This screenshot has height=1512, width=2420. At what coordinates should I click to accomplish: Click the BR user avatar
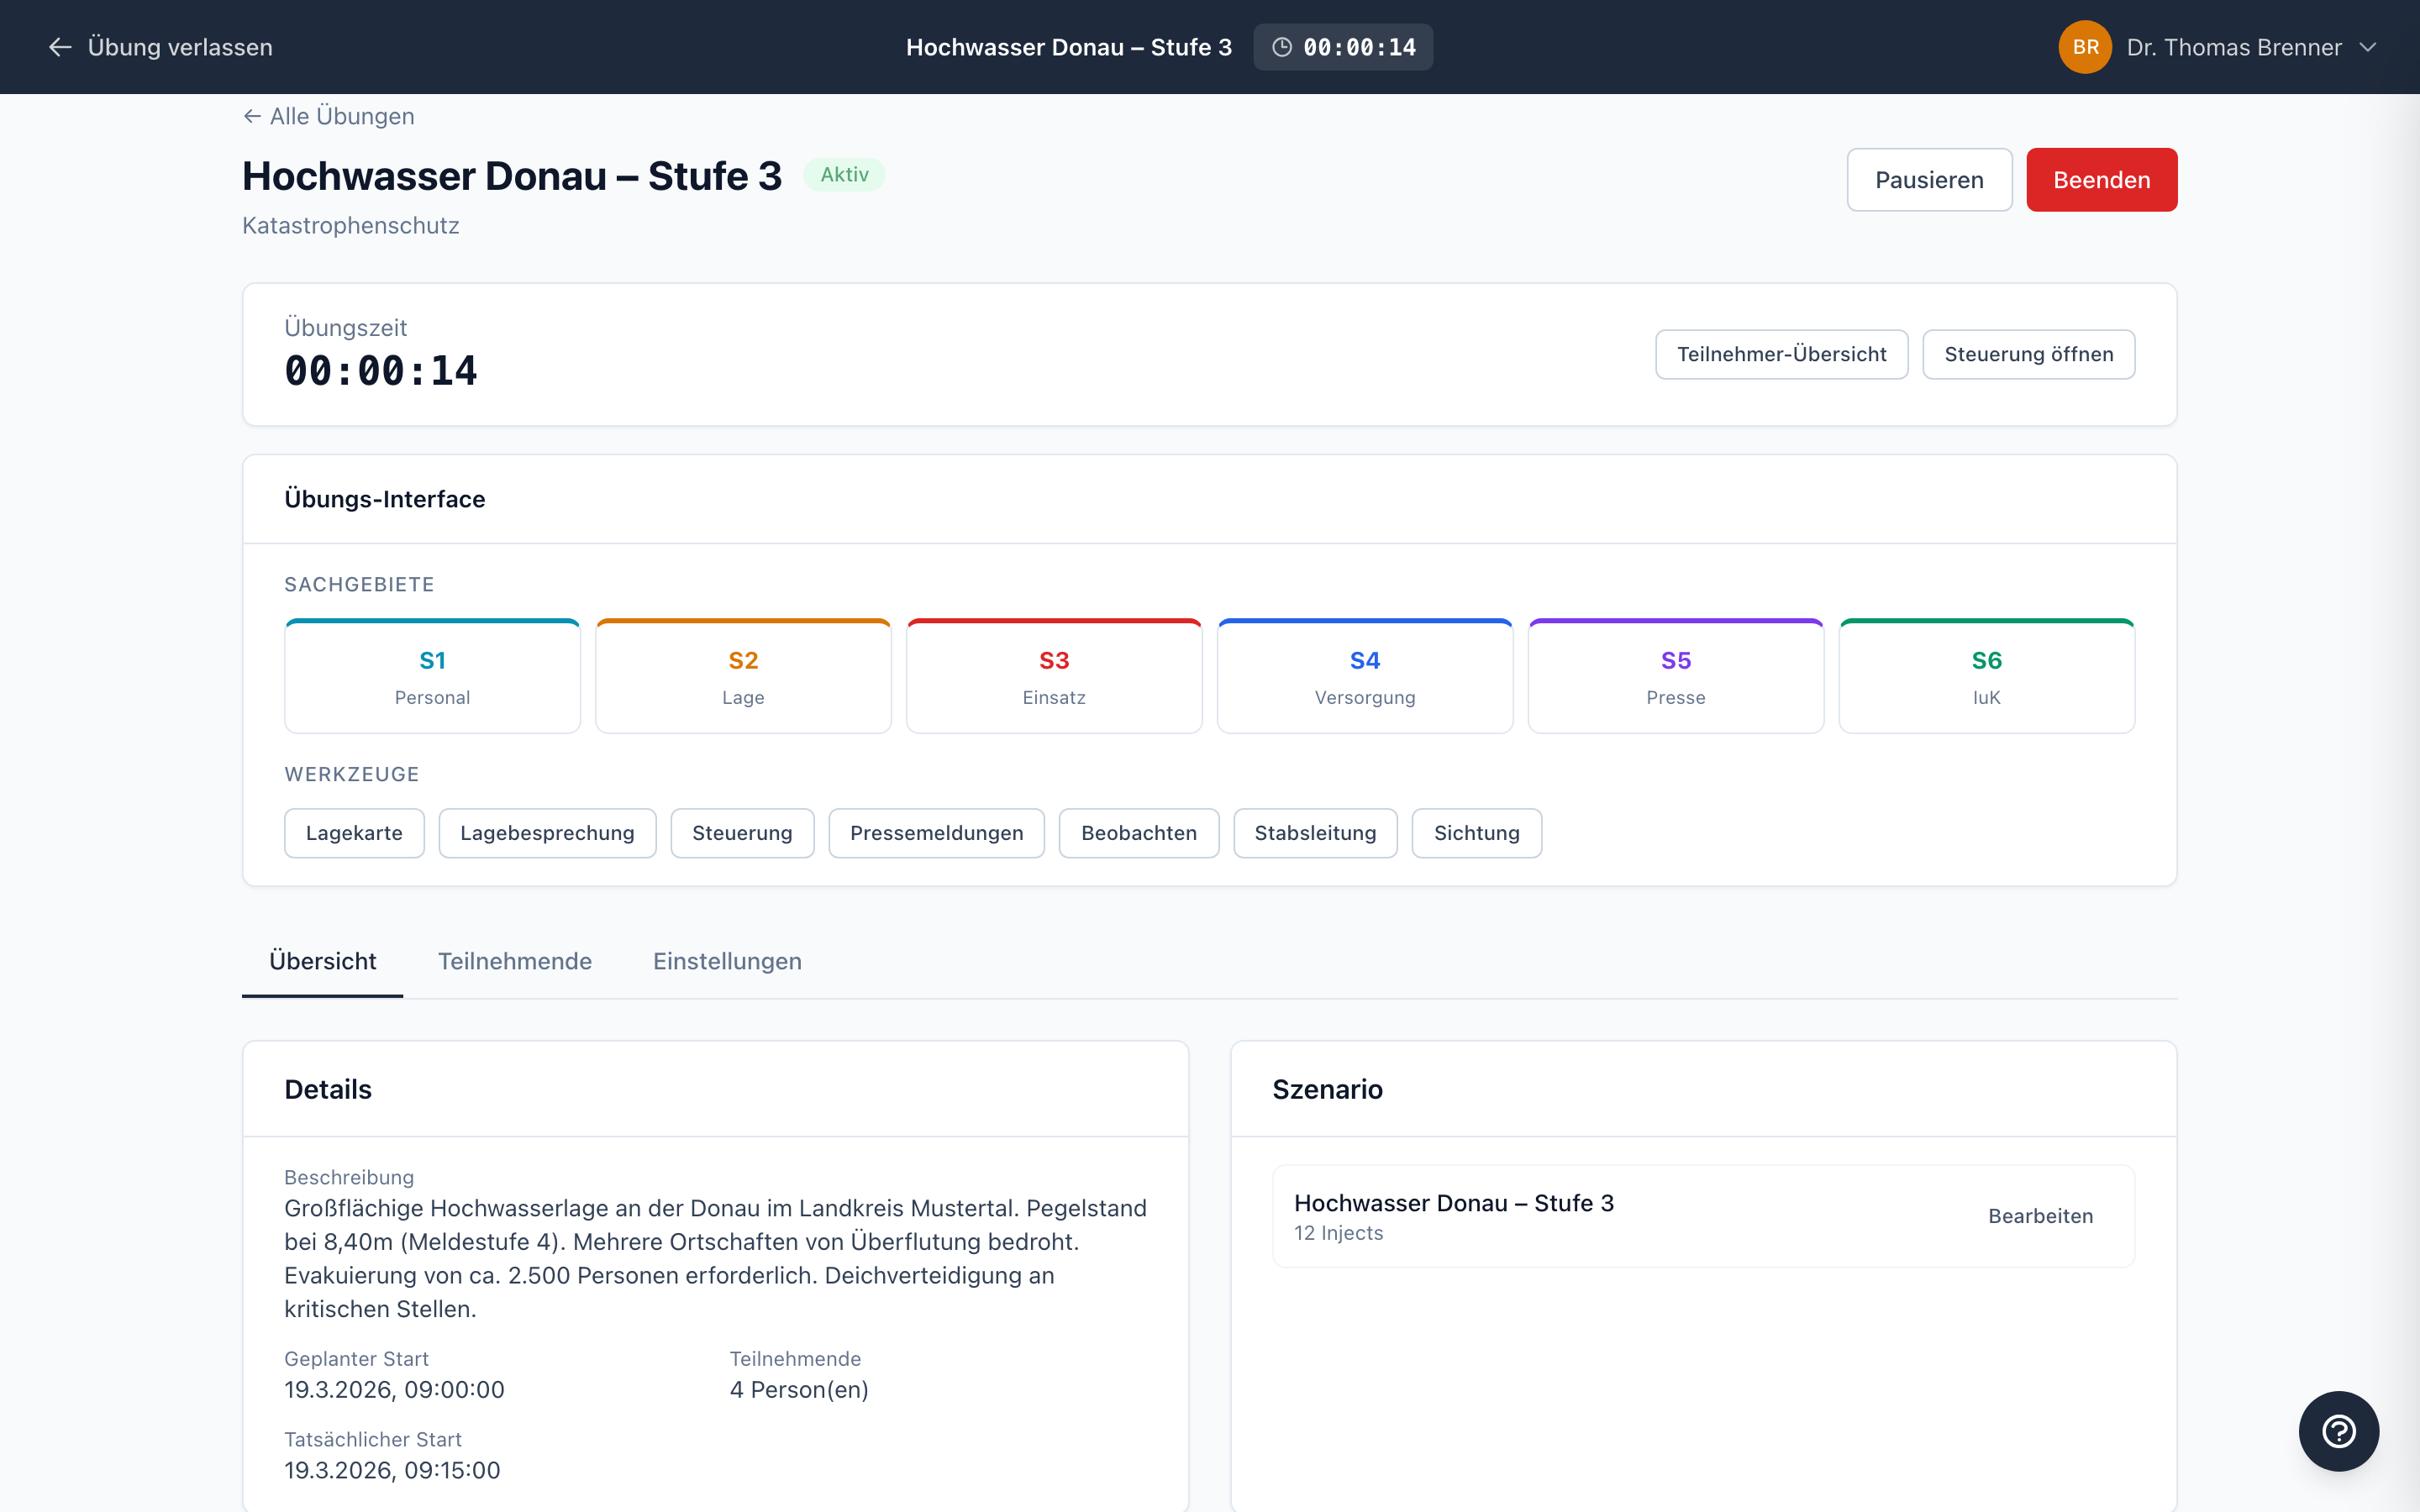click(2084, 47)
